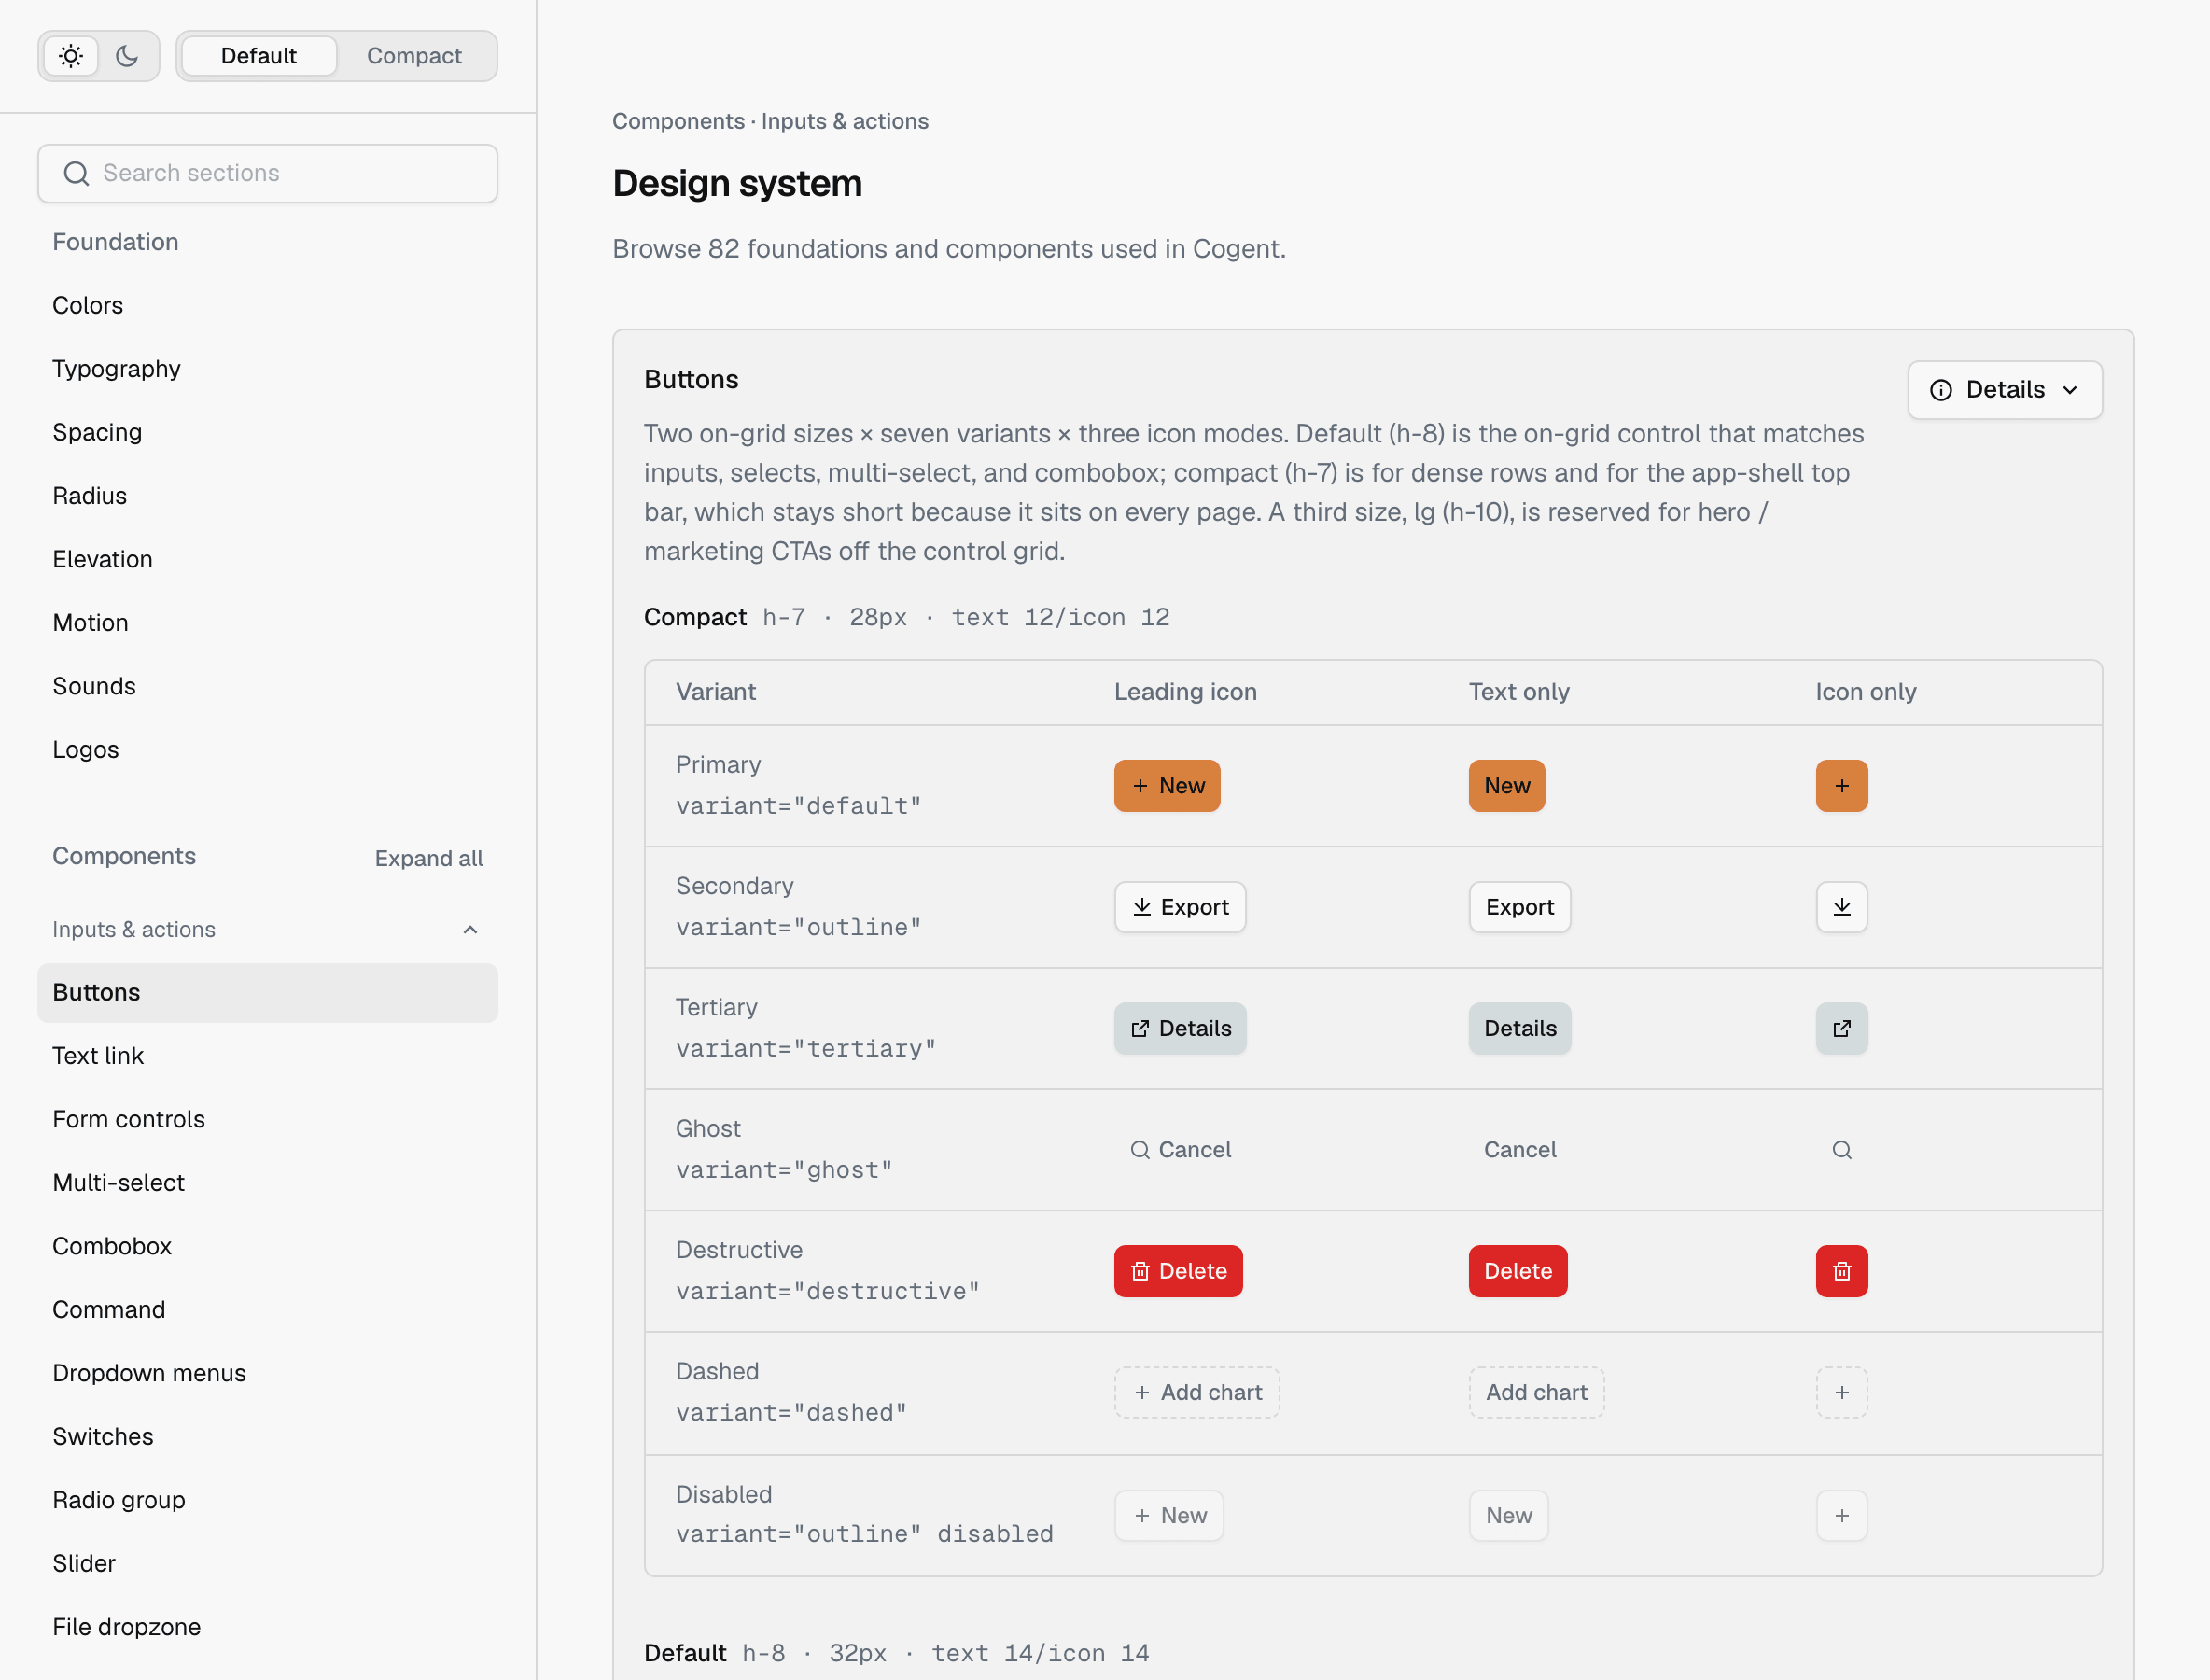Collapse the Inputs & actions section
This screenshot has width=2210, height=1680.
[x=268, y=929]
